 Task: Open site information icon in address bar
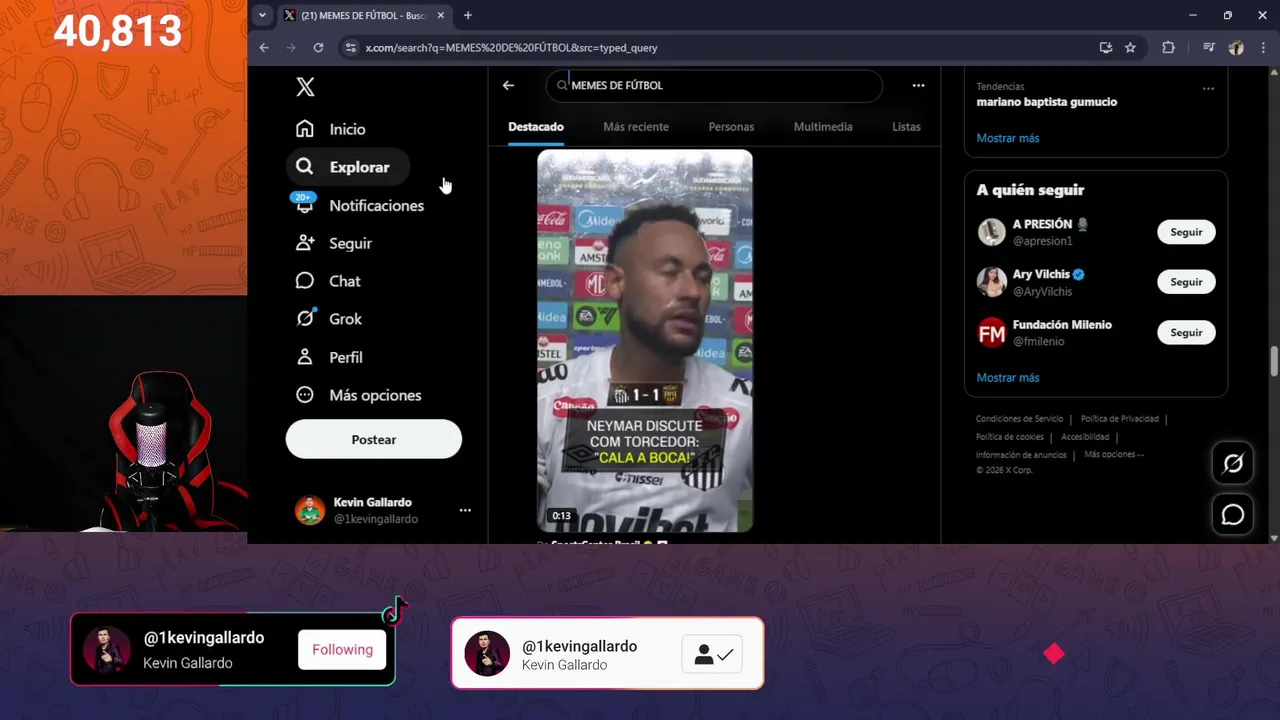tap(349, 47)
